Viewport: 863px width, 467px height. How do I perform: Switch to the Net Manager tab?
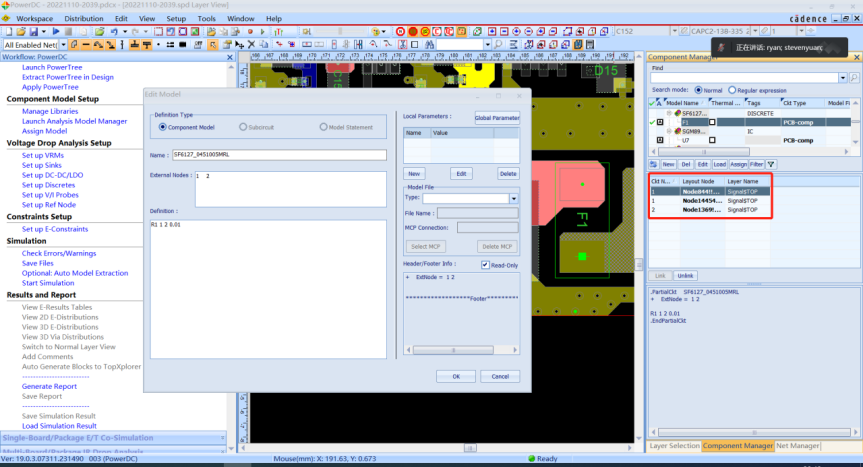click(x=797, y=446)
